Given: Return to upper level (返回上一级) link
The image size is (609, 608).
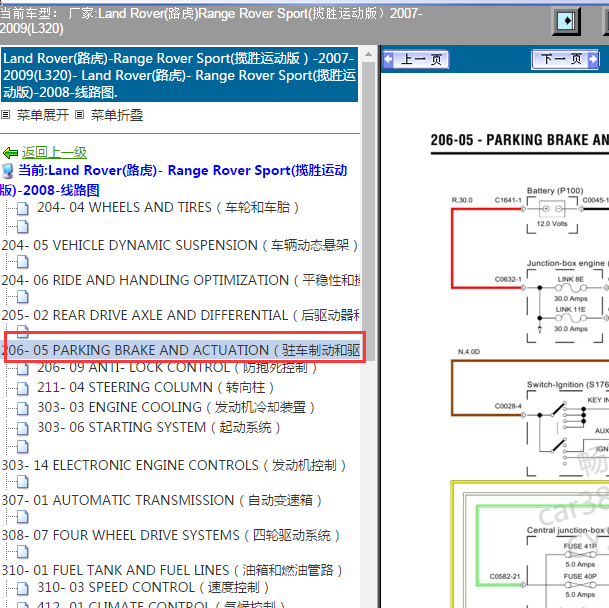Looking at the screenshot, I should 54,153.
